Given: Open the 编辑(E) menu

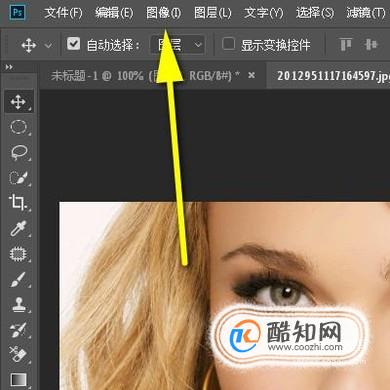Looking at the screenshot, I should click(x=114, y=13).
